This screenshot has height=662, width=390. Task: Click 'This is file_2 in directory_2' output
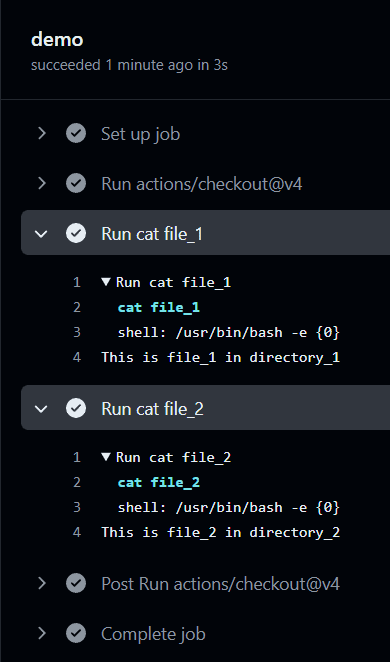221,533
